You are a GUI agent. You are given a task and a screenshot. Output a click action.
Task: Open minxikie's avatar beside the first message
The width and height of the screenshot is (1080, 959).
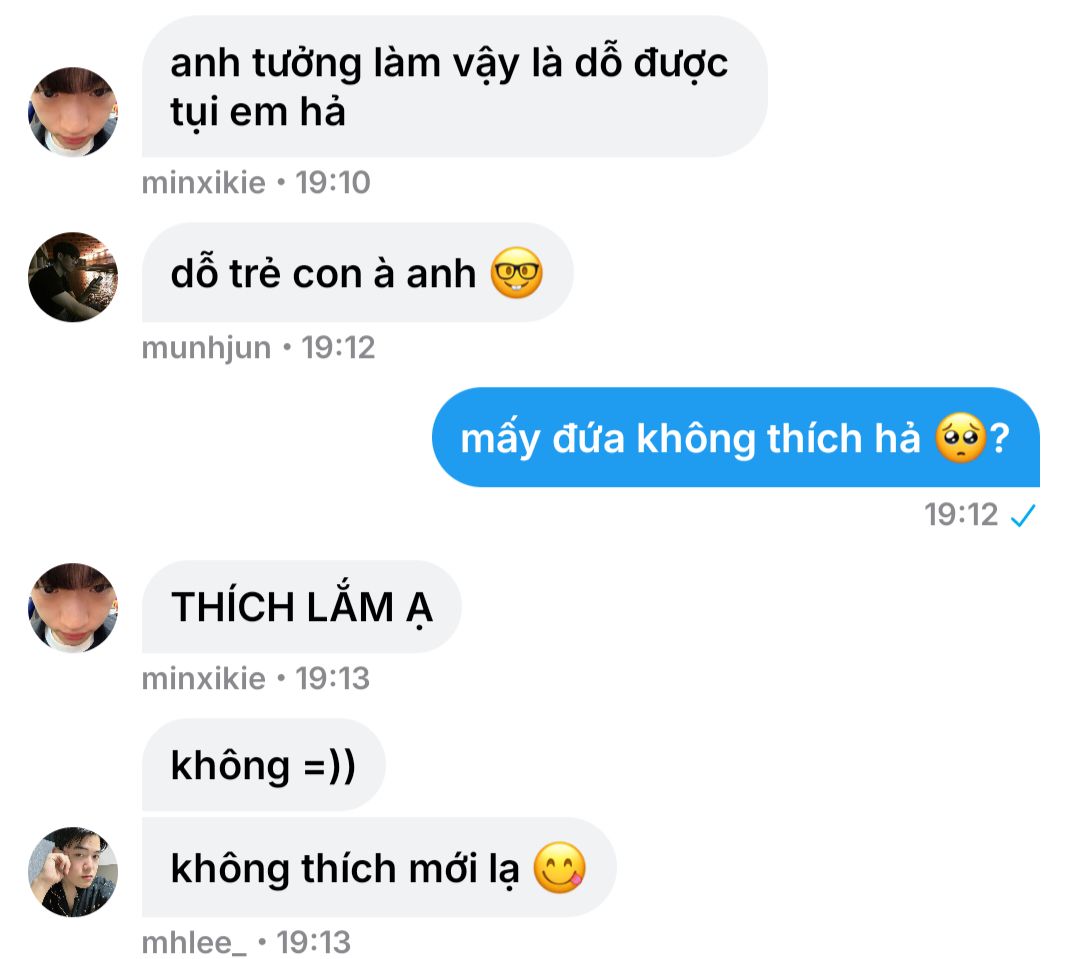[73, 112]
